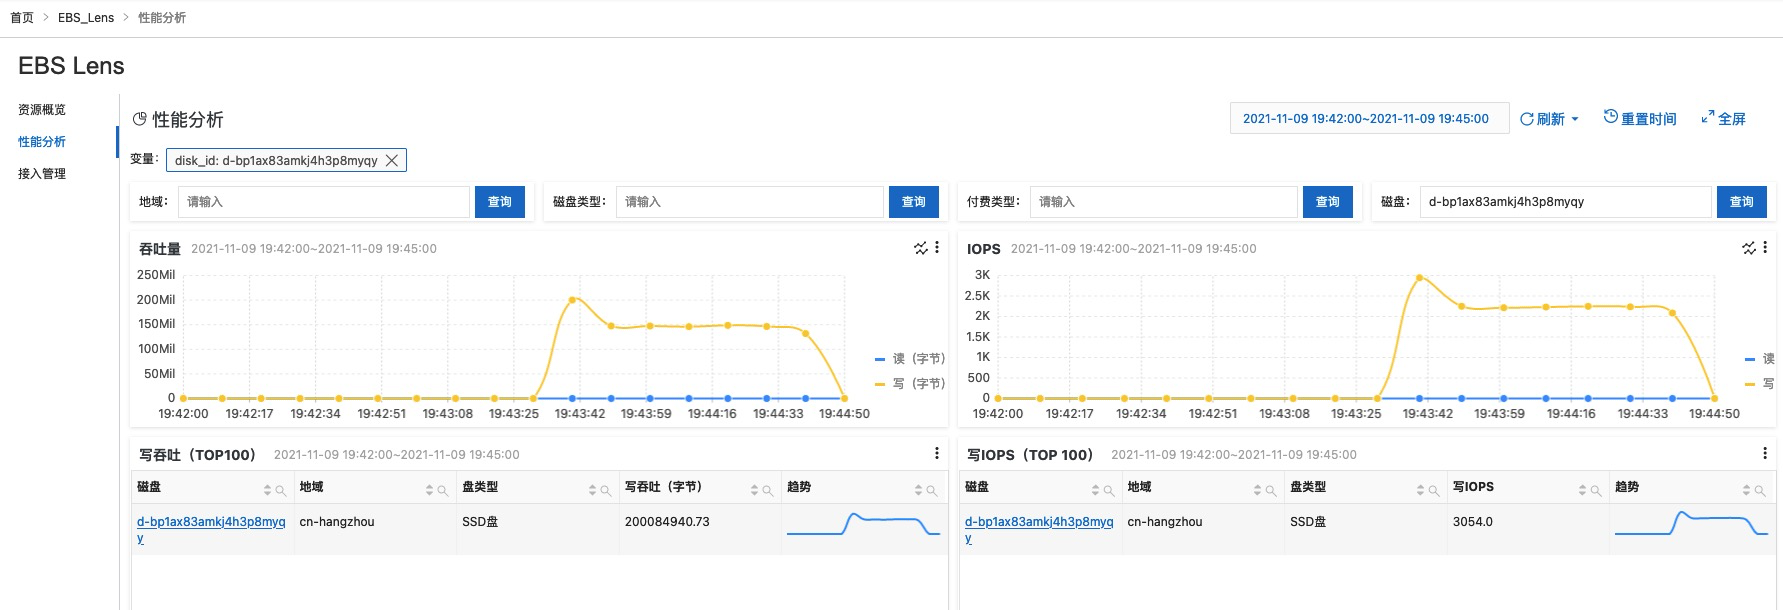Toggle 写 legend in IOPS chart
This screenshot has height=610, width=1783.
(1759, 383)
